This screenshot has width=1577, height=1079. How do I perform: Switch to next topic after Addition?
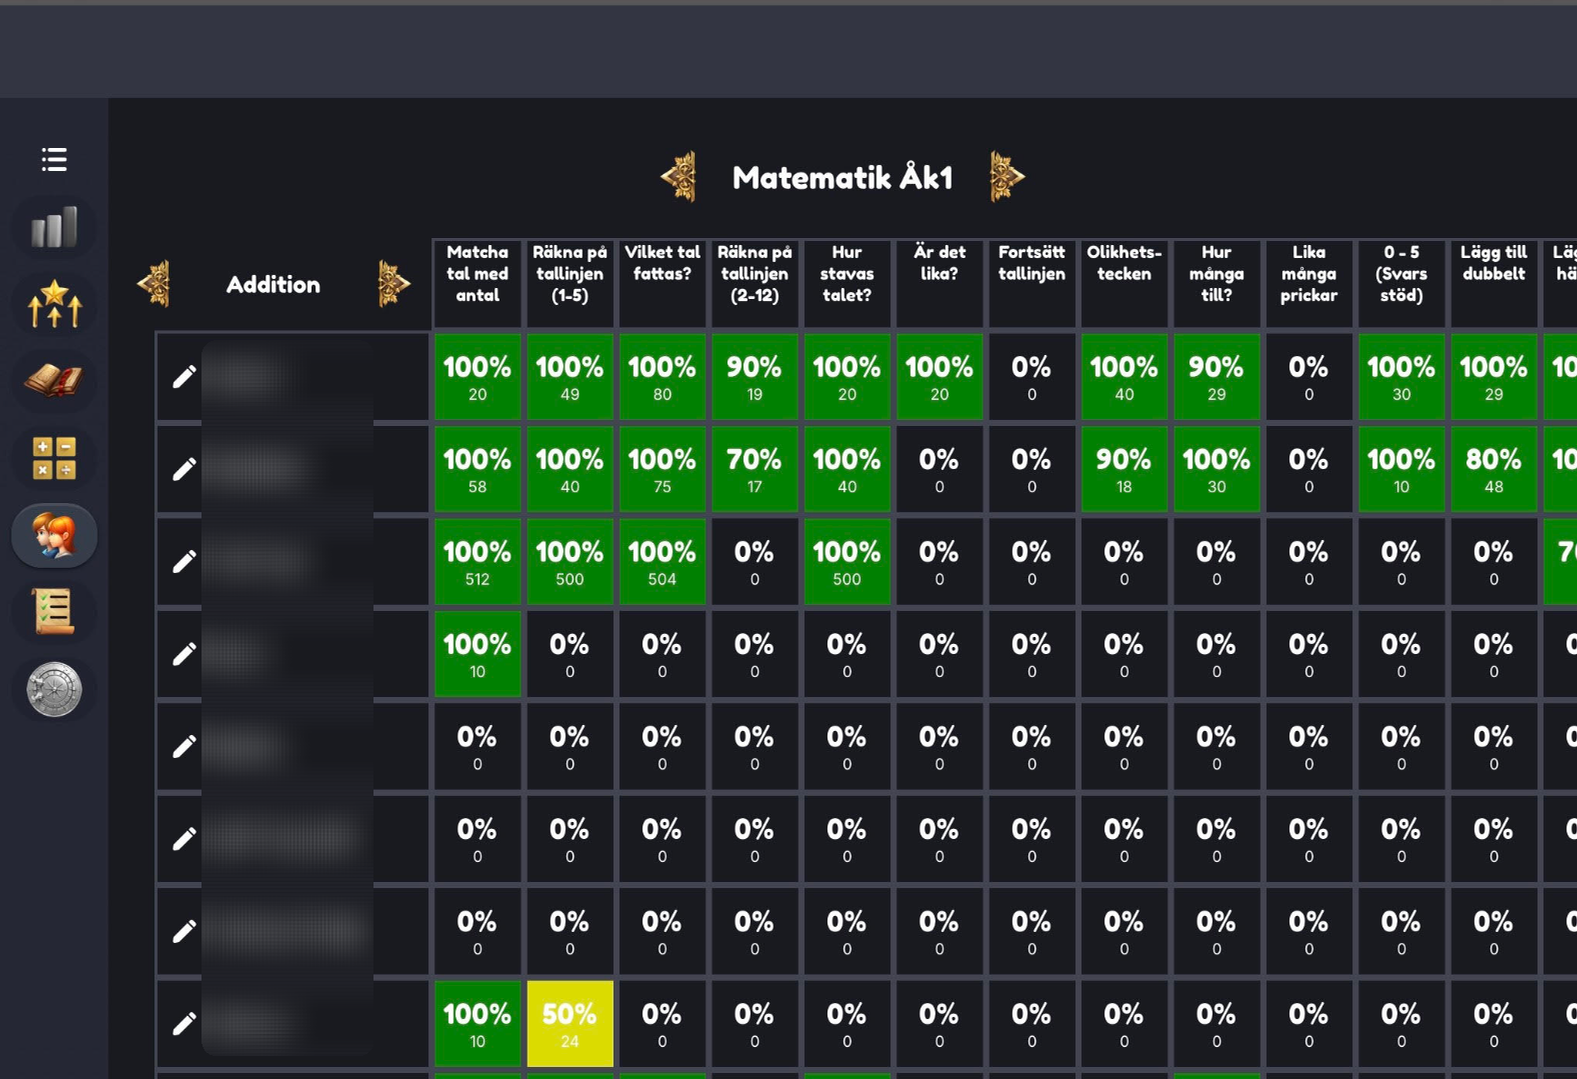(393, 284)
